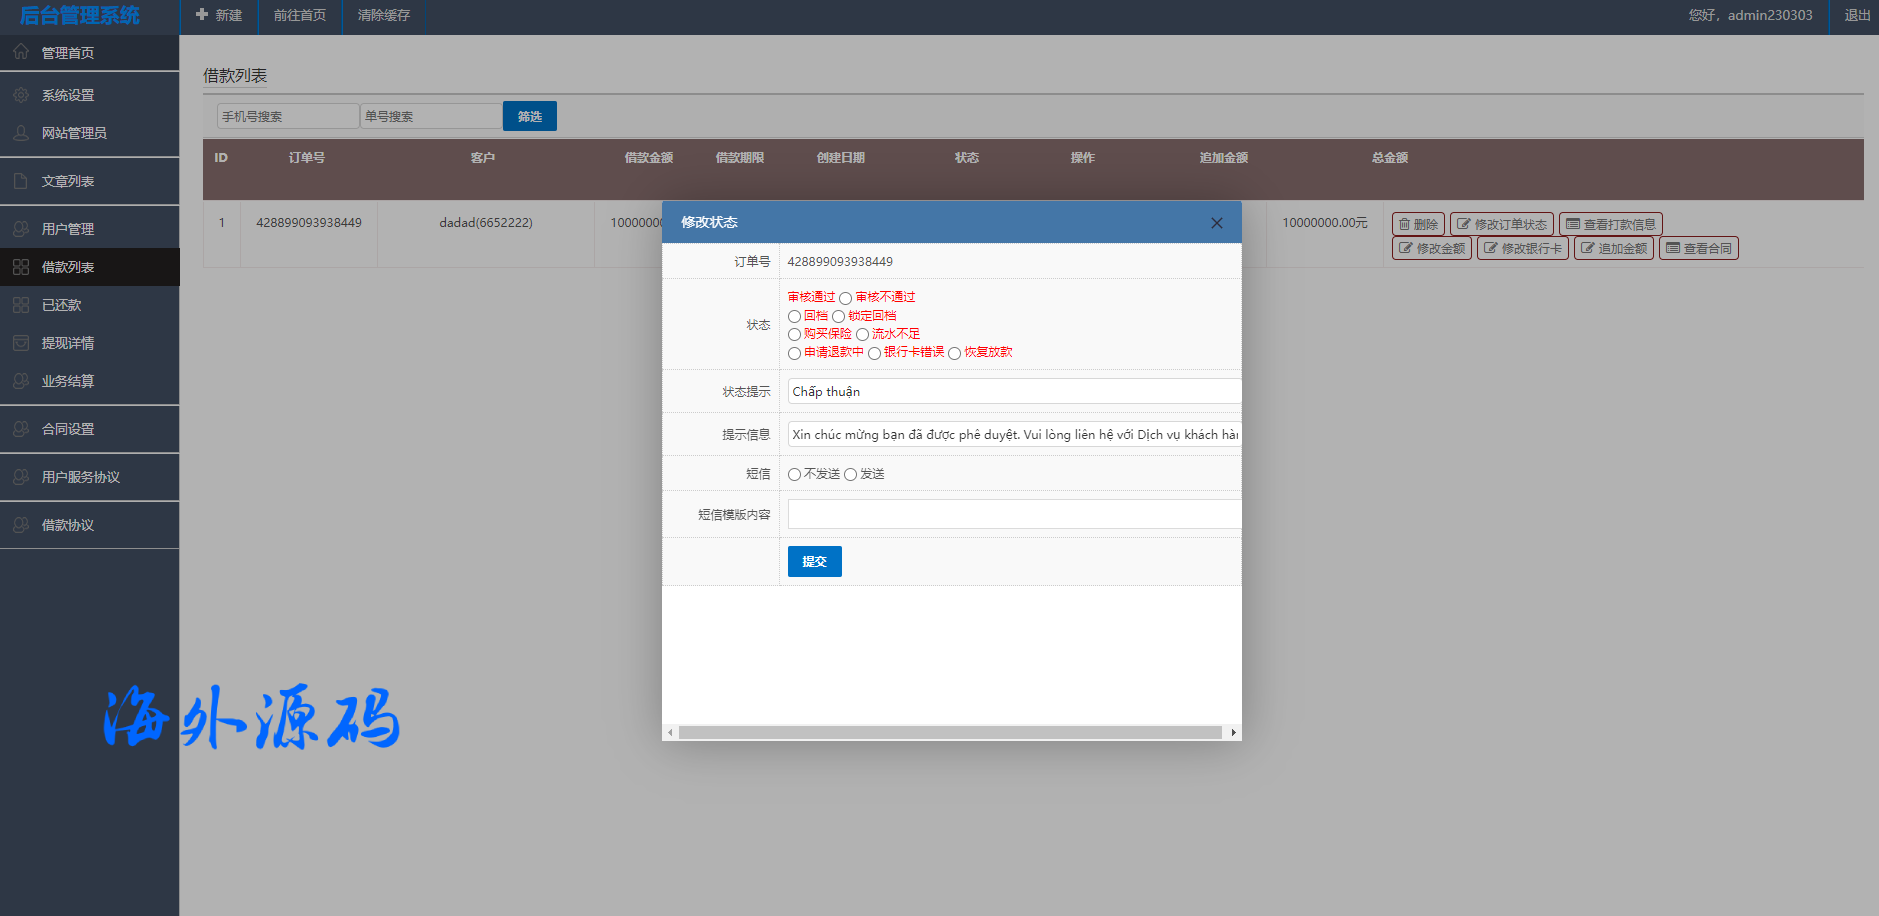The width and height of the screenshot is (1879, 916).
Task: Click the 退出 logout link
Action: click(x=1857, y=15)
